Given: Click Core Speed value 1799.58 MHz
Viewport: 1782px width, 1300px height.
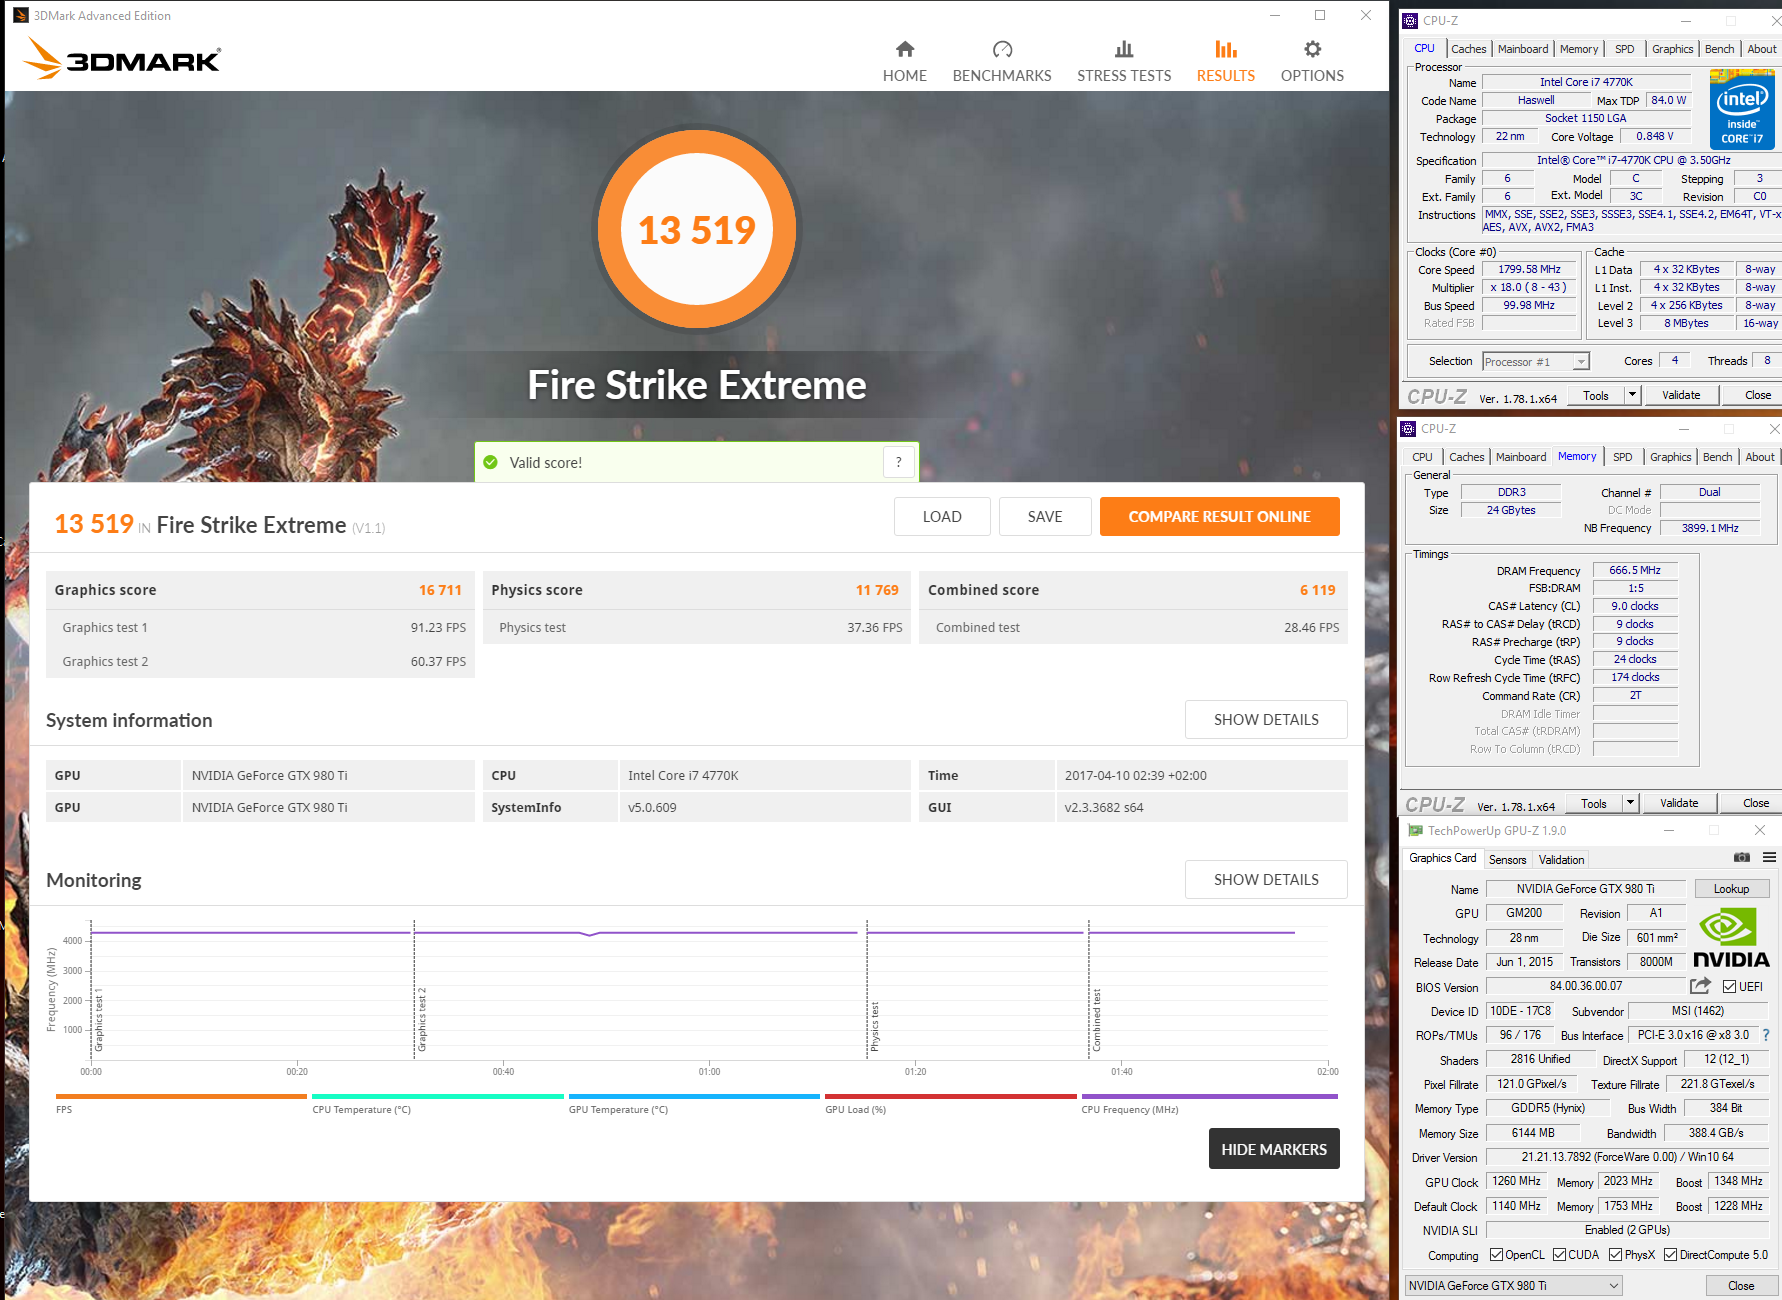Looking at the screenshot, I should point(1529,269).
